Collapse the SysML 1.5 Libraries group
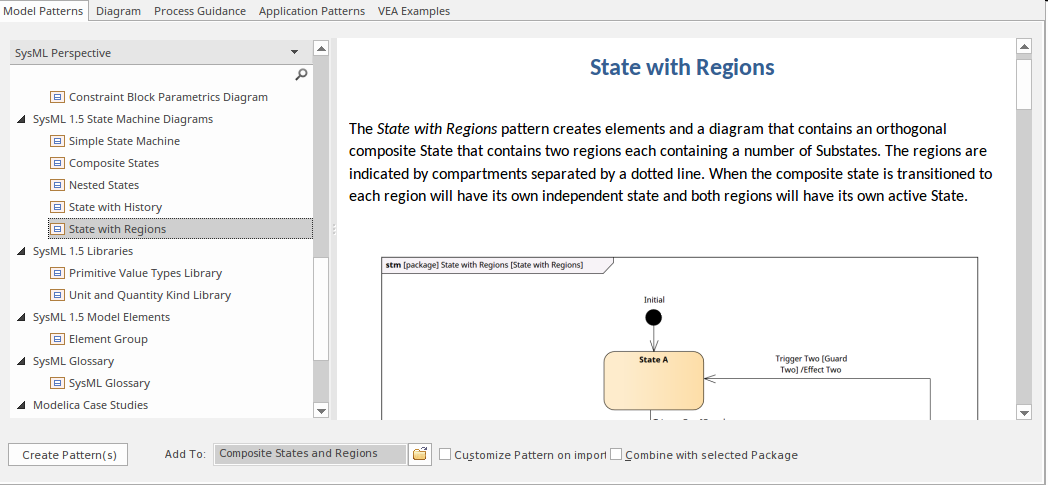1048x485 pixels. click(x=22, y=251)
